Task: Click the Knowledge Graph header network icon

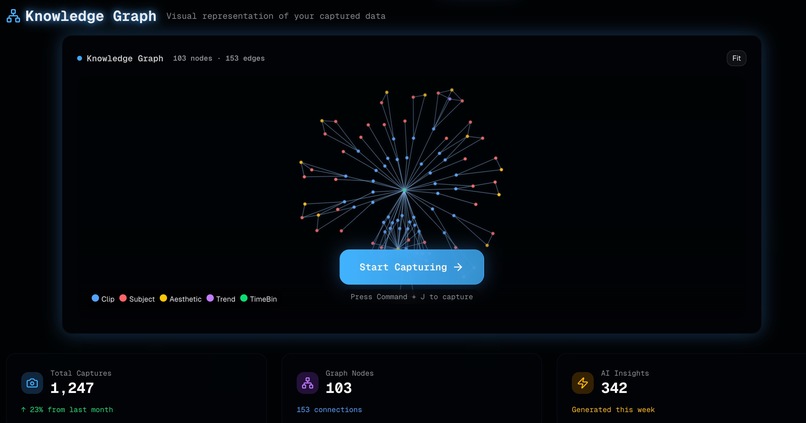Action: 13,16
